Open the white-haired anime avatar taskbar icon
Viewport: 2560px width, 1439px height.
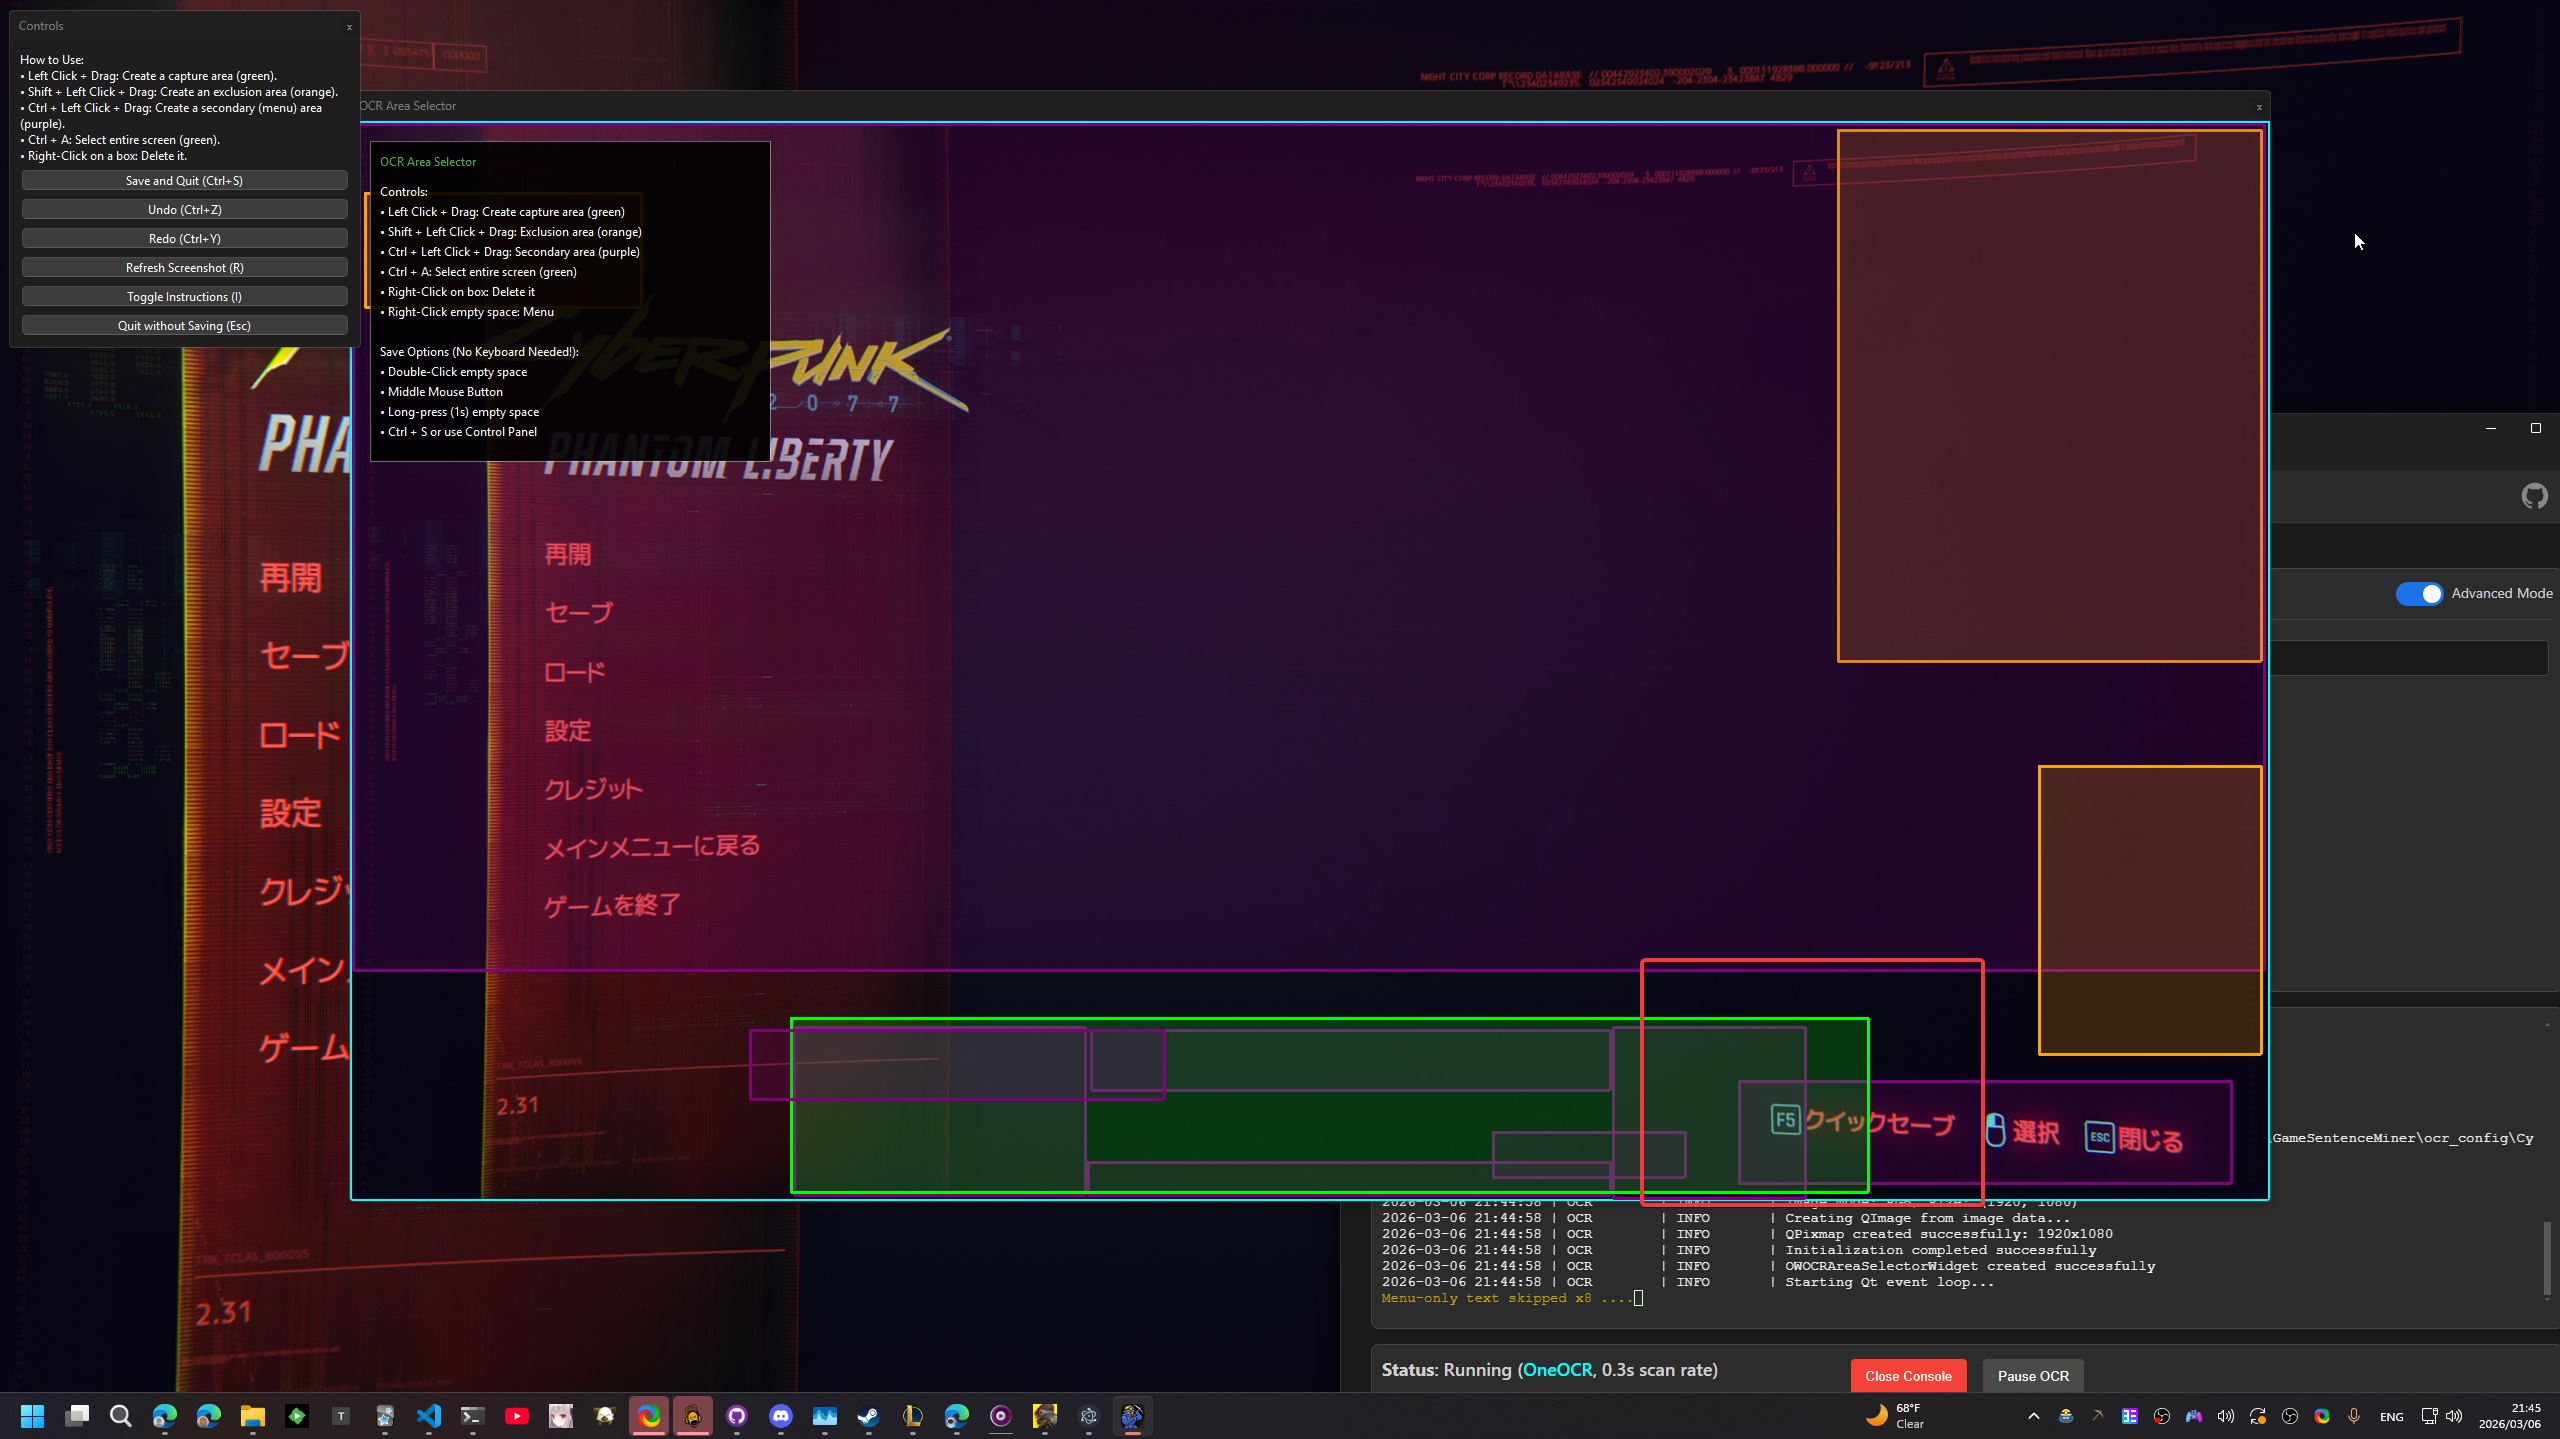[x=560, y=1415]
